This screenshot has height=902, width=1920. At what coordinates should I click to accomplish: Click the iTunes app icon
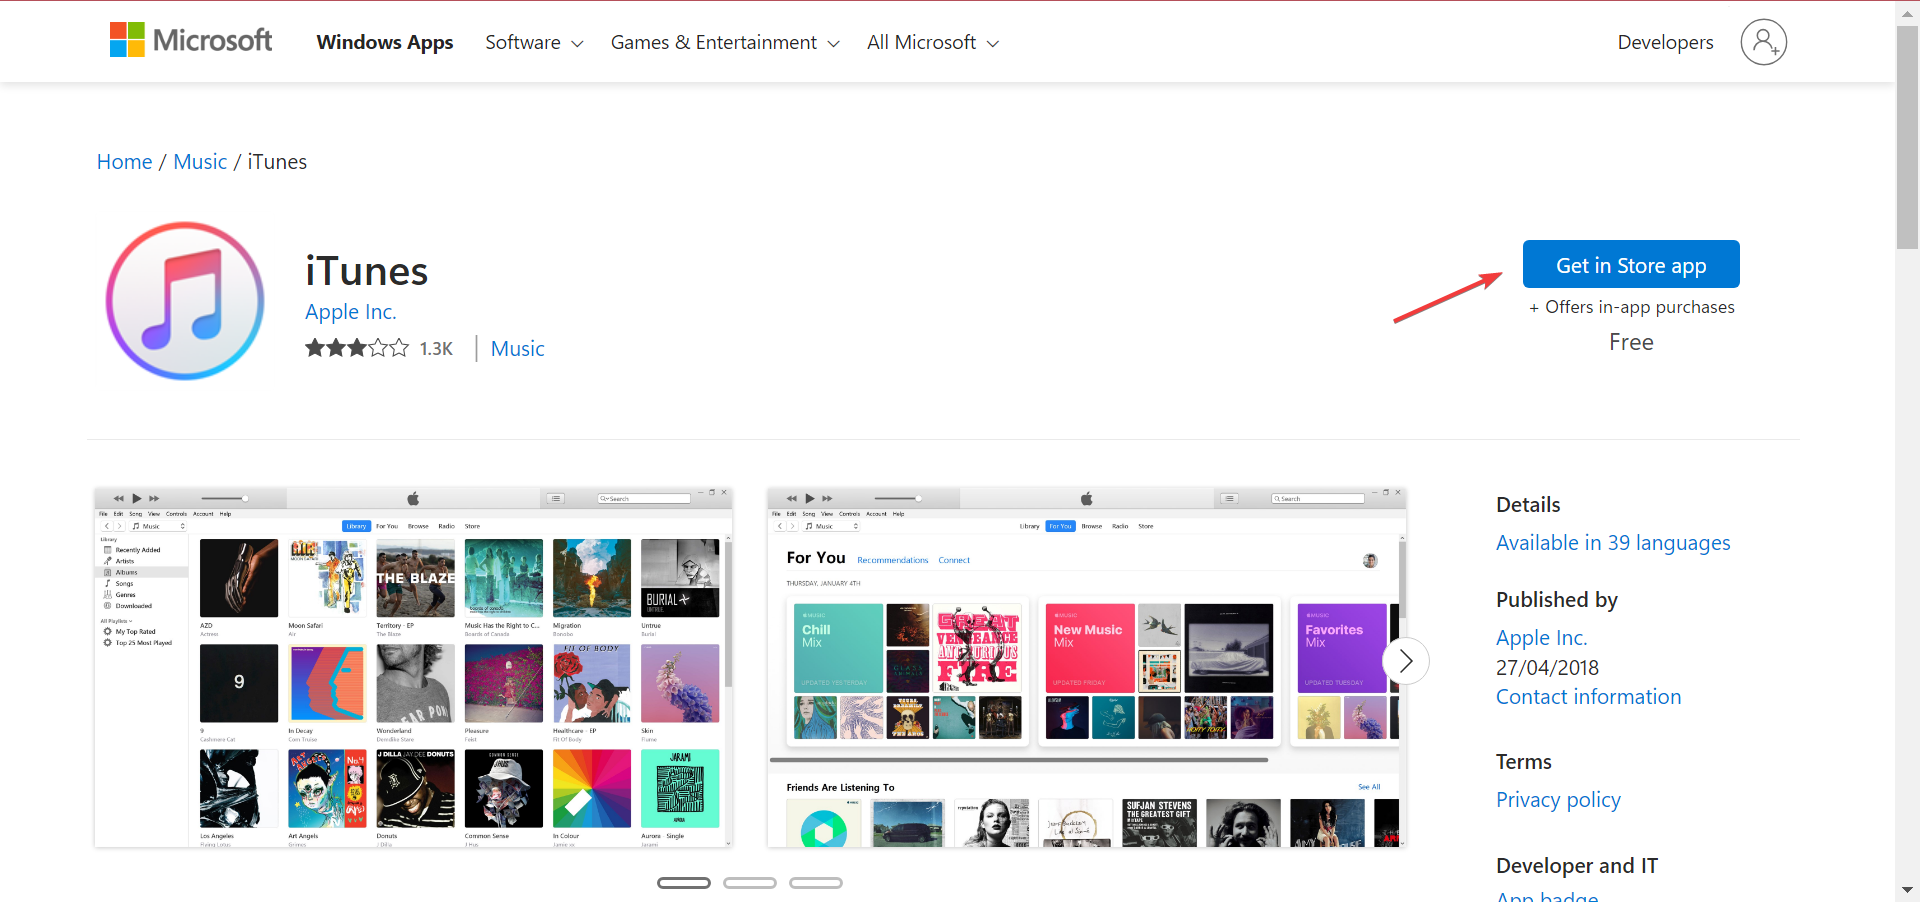click(x=185, y=301)
